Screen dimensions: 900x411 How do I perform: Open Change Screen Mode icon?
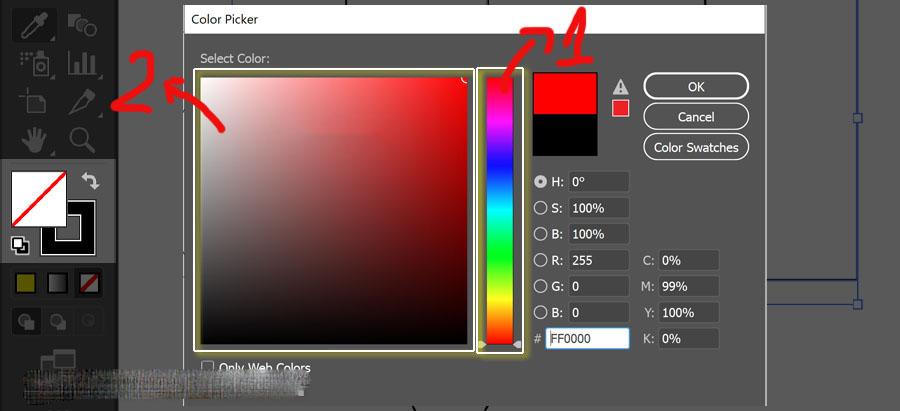58,362
